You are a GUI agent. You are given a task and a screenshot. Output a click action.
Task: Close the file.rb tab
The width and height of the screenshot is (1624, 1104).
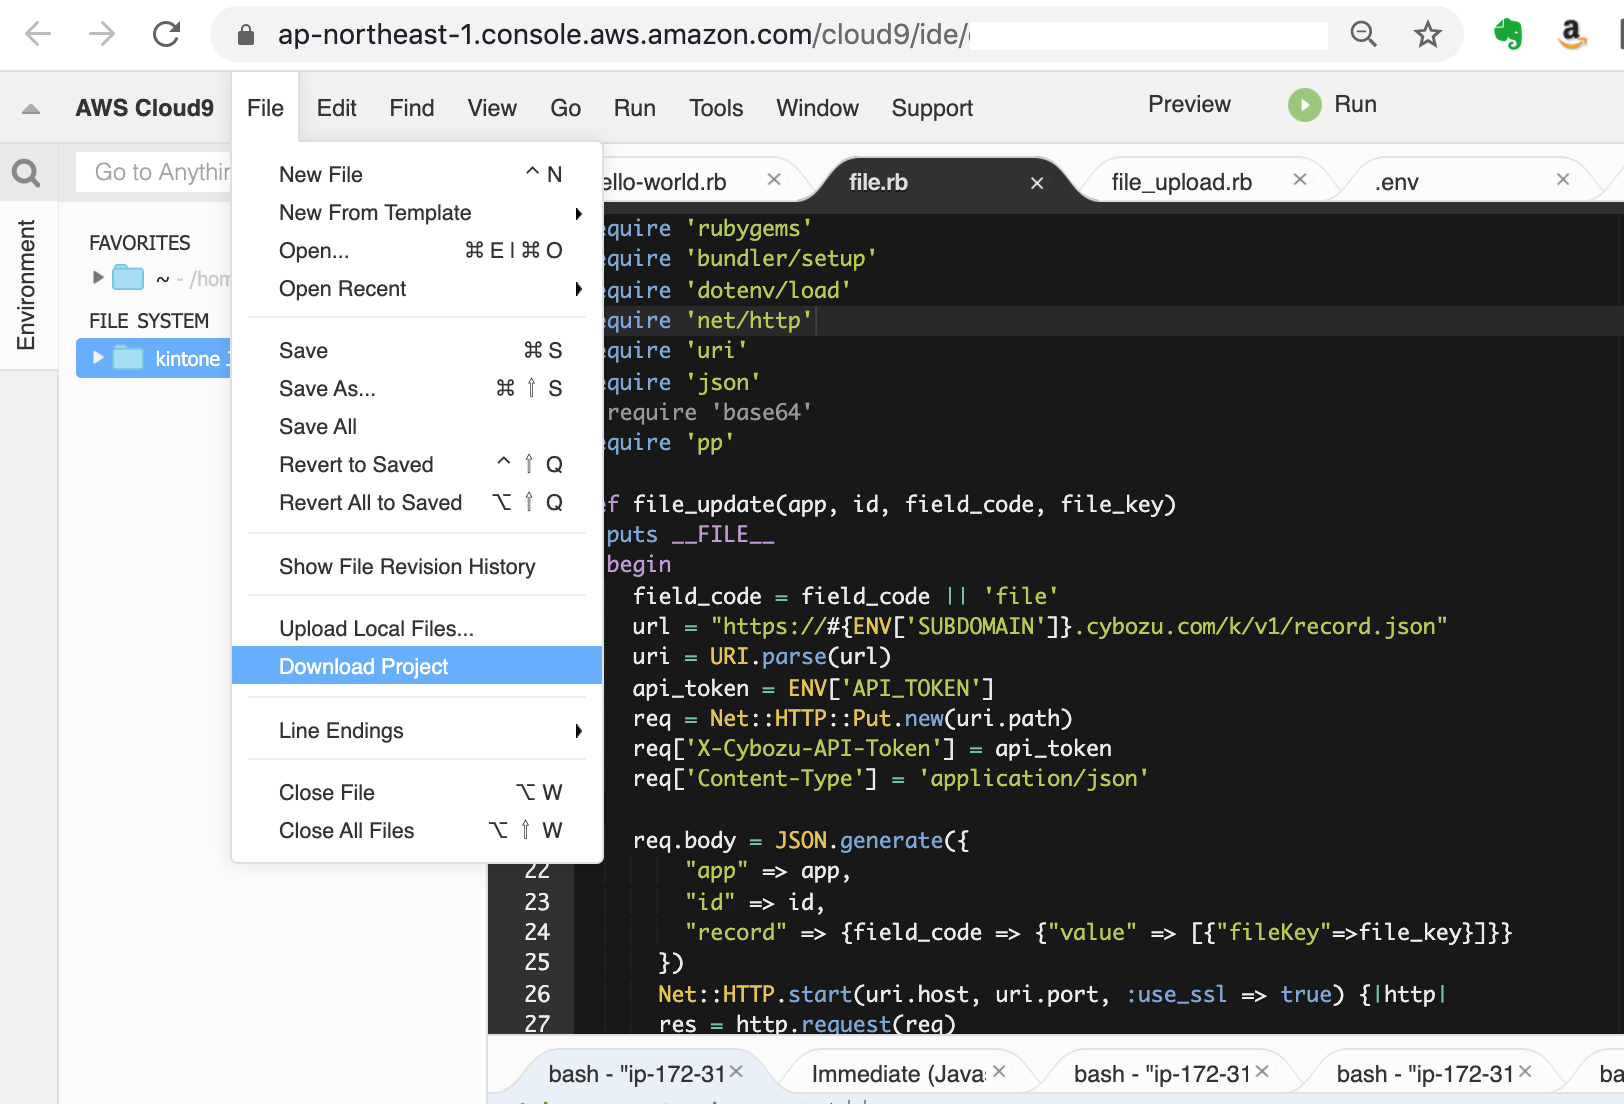coord(1037,183)
